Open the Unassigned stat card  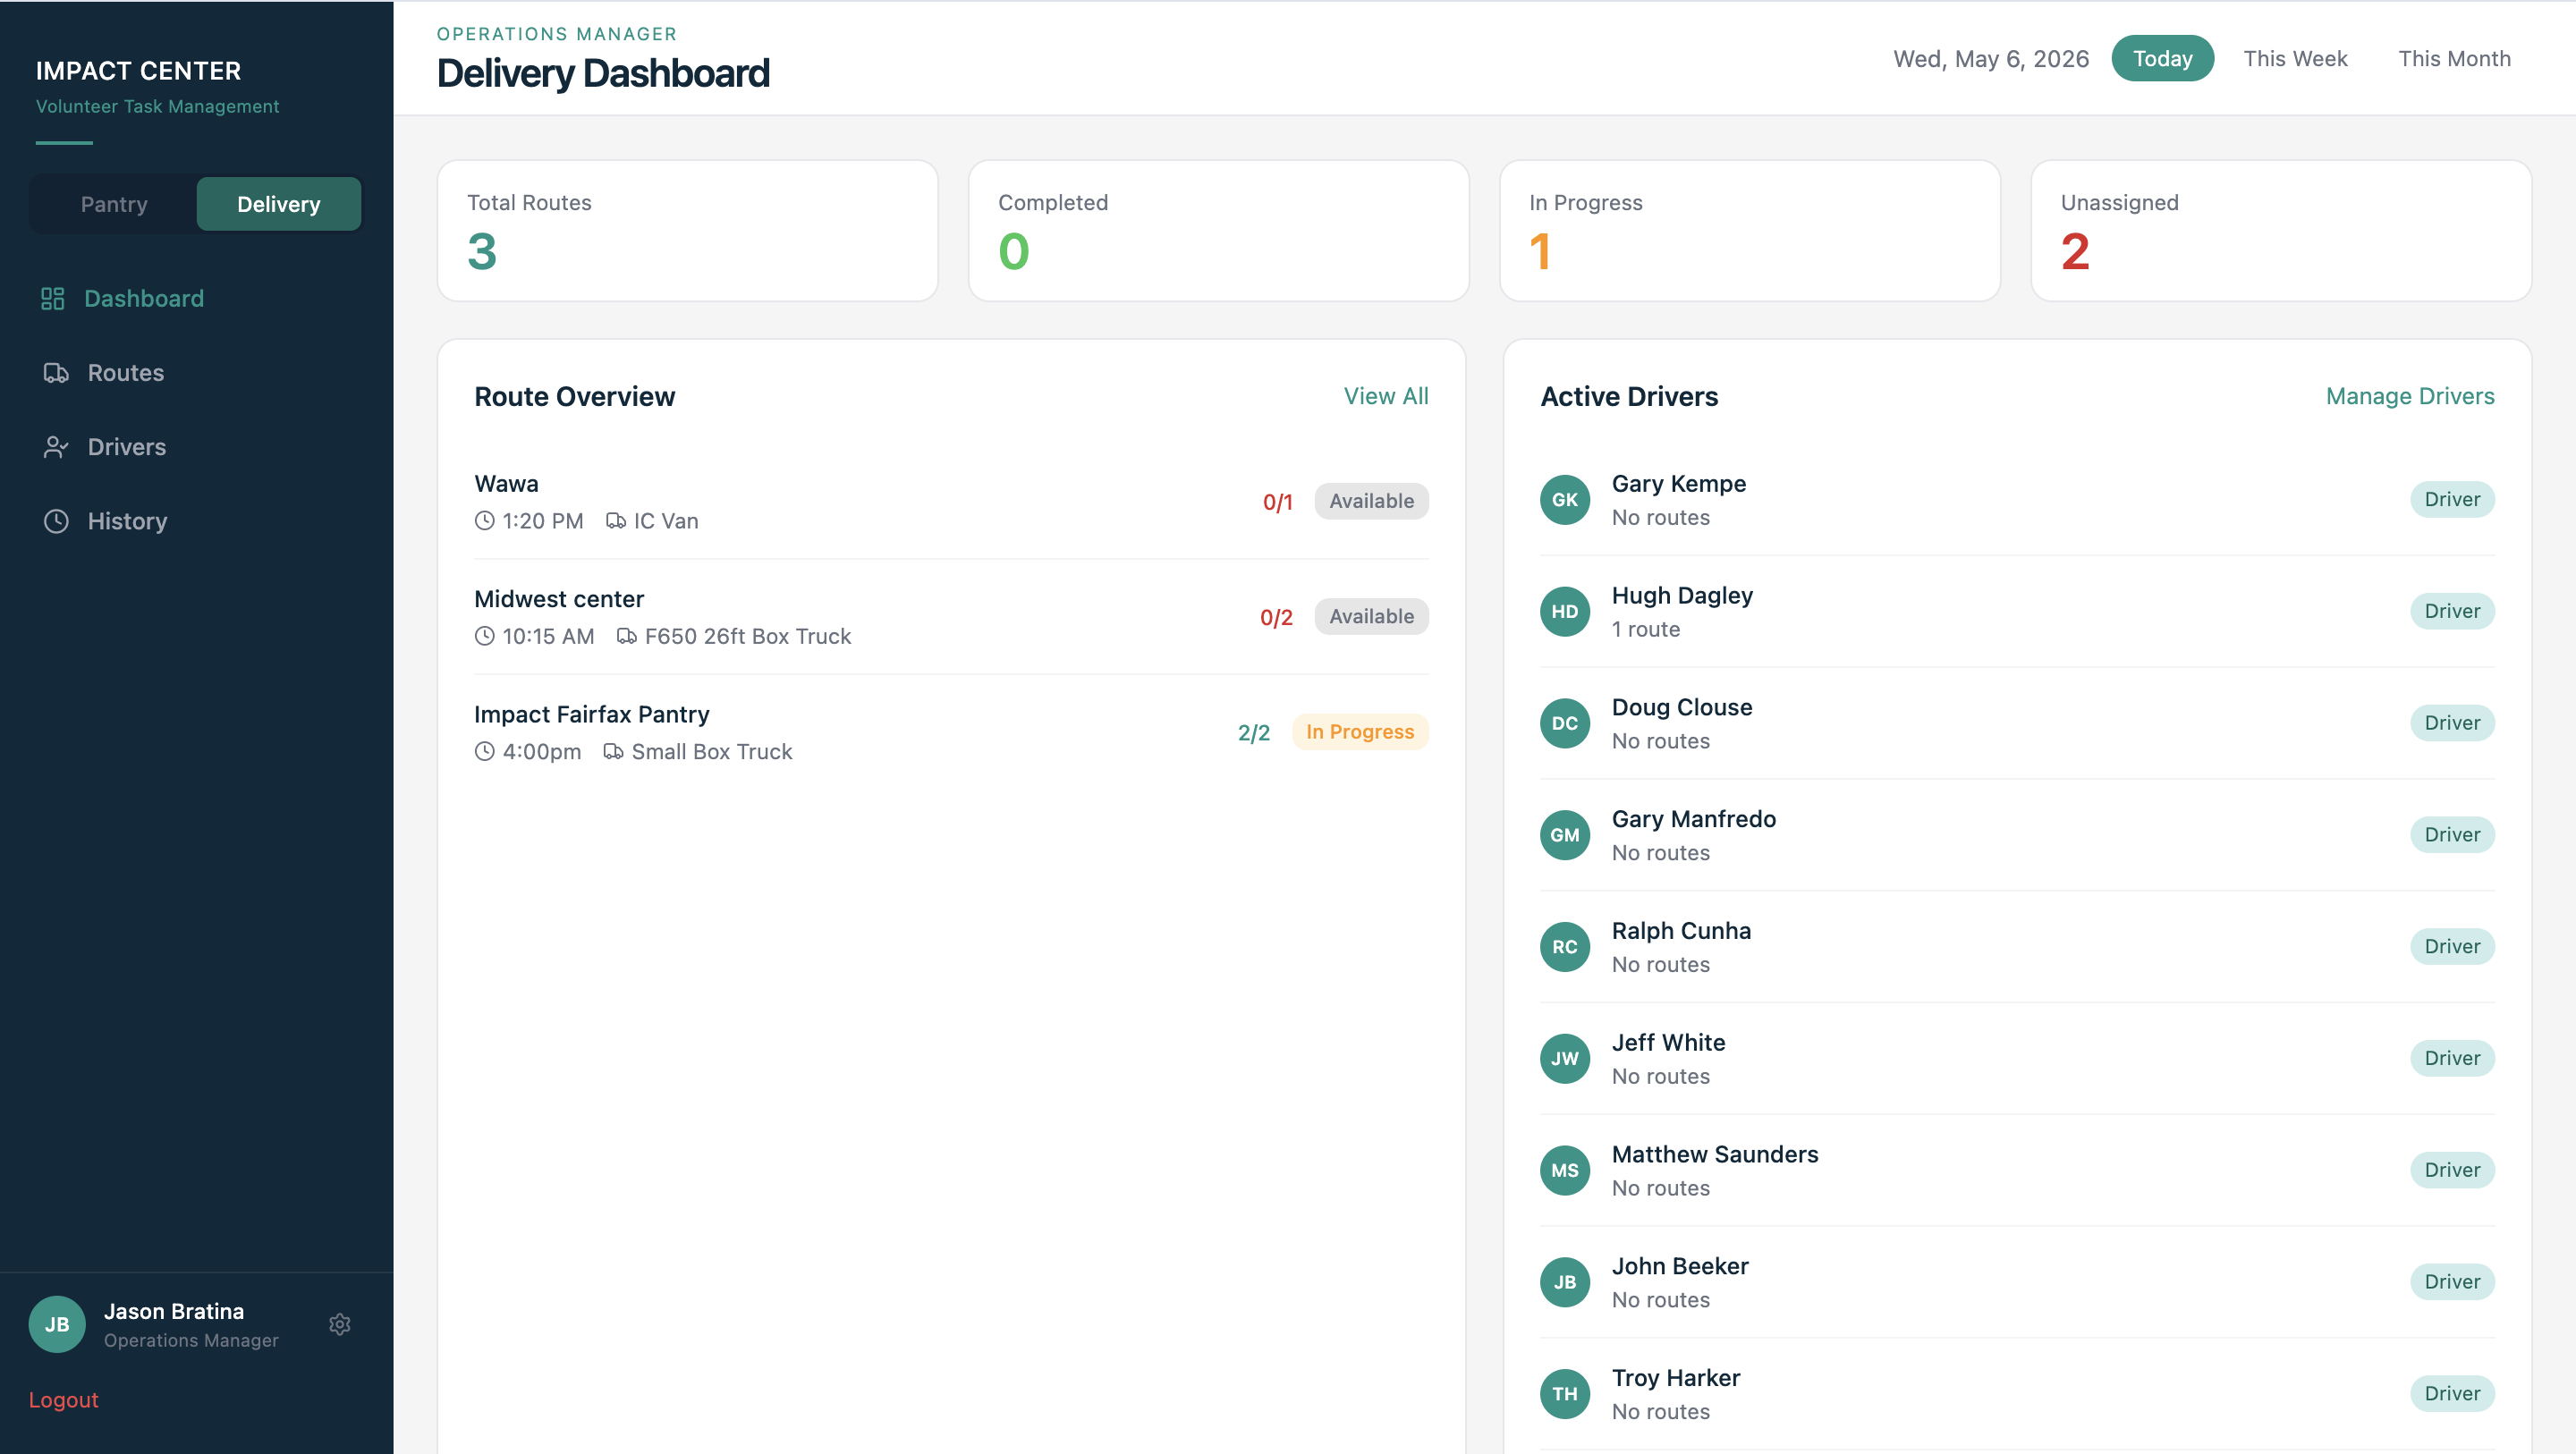point(2281,231)
